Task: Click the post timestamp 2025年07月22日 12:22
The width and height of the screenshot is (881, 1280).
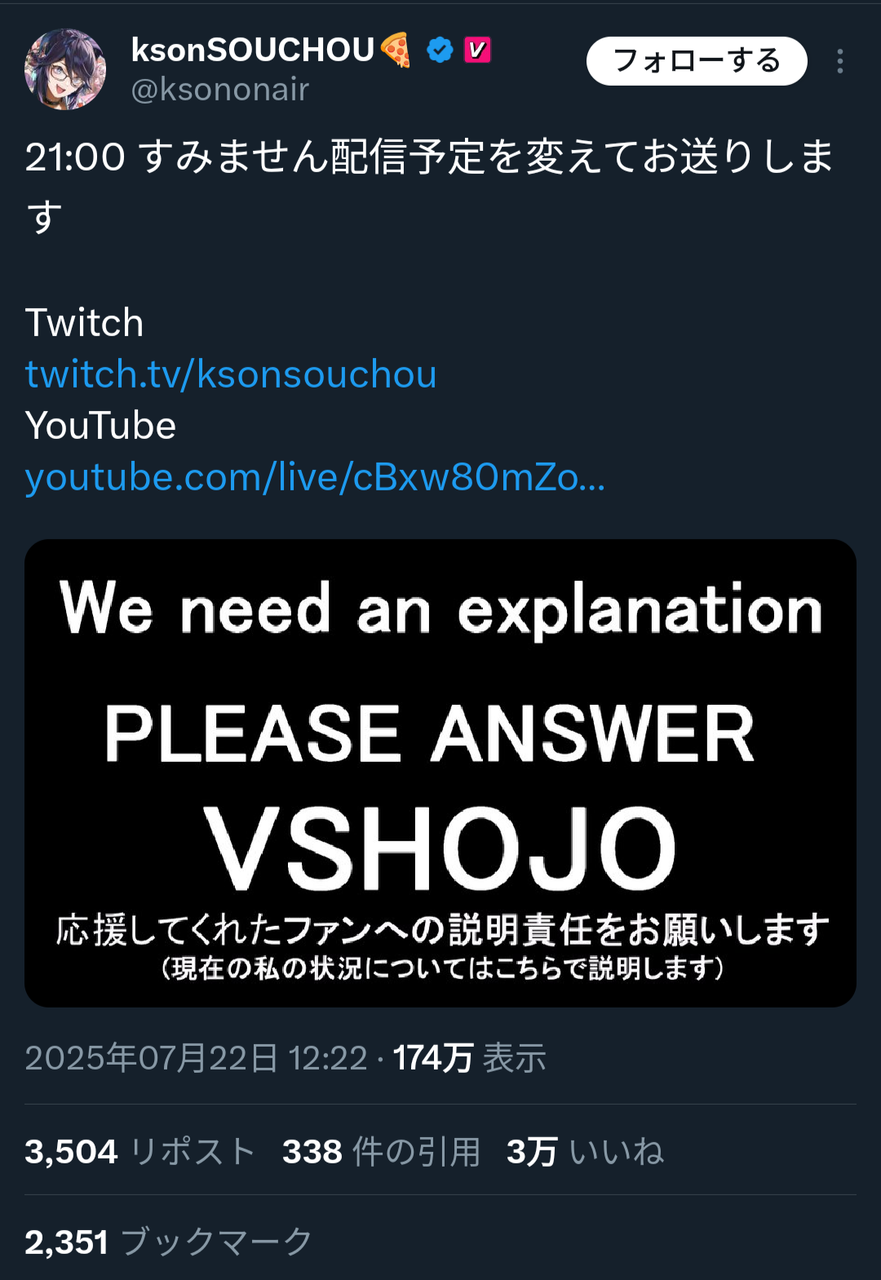Action: 196,1058
